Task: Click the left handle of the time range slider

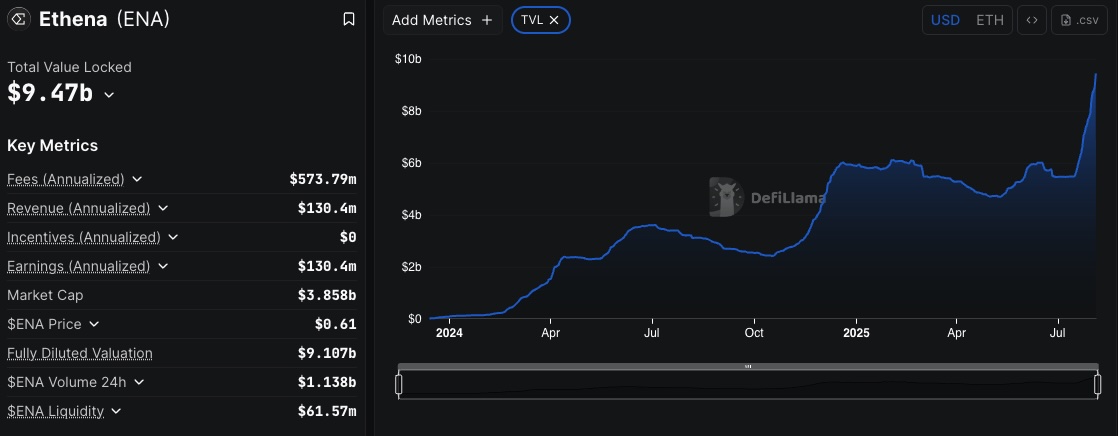Action: coord(399,385)
